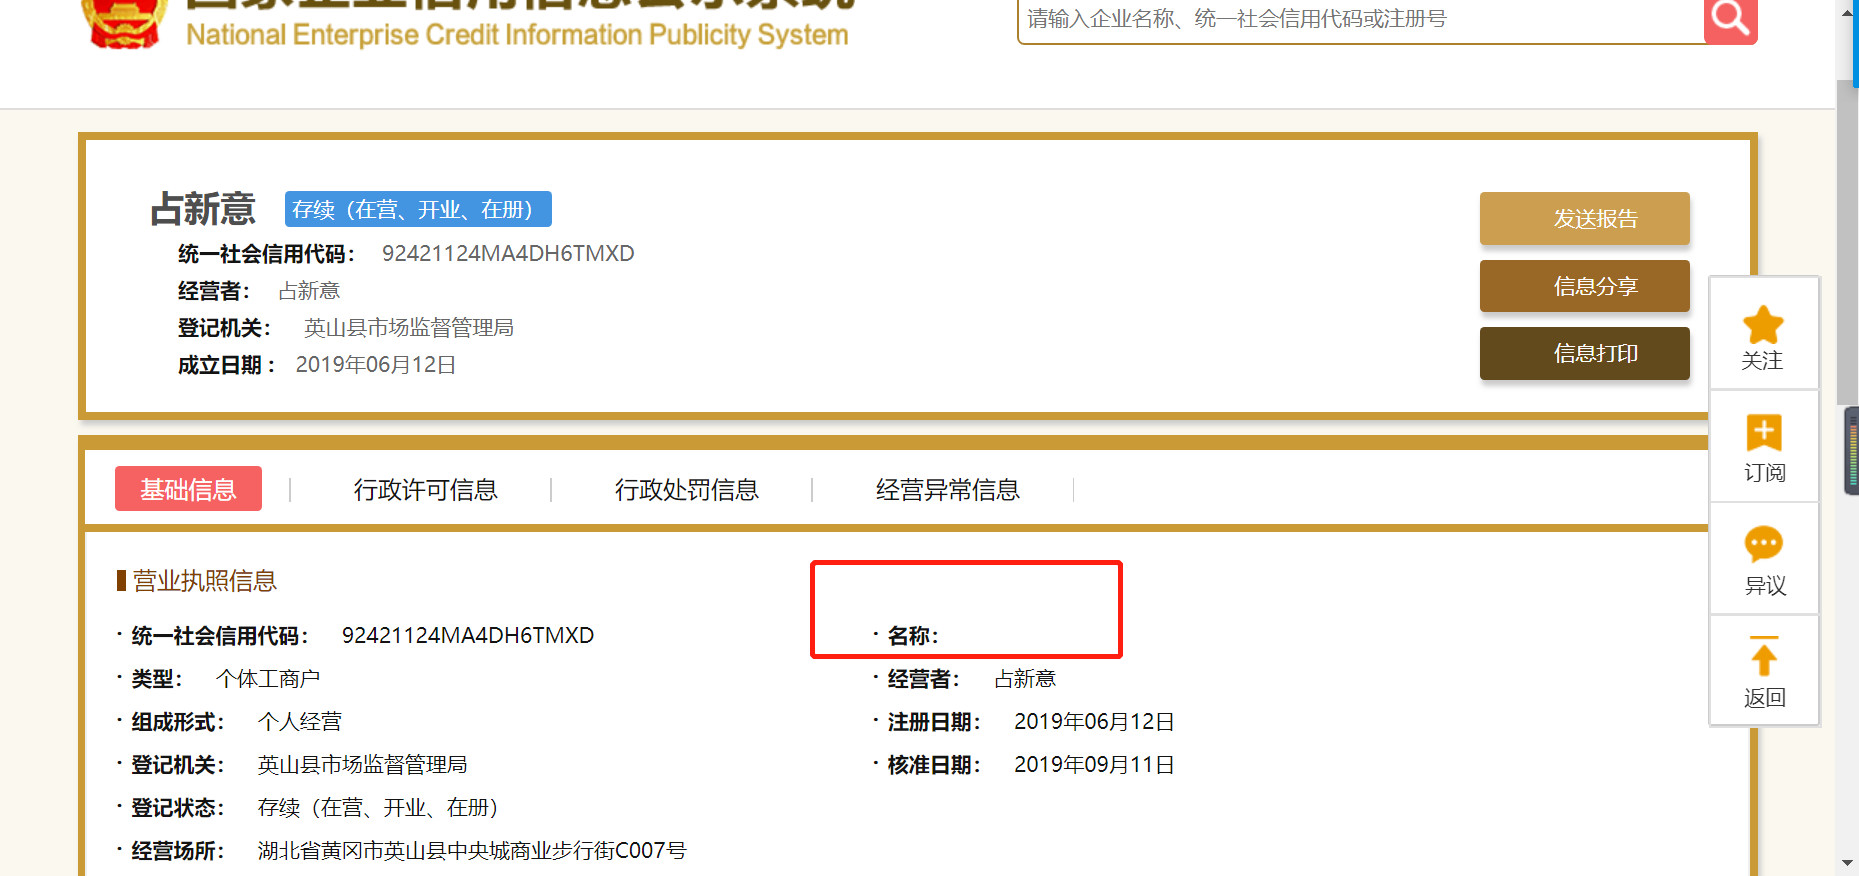Open the 行政处罚信息 tab
The image size is (1859, 876).
coord(686,490)
